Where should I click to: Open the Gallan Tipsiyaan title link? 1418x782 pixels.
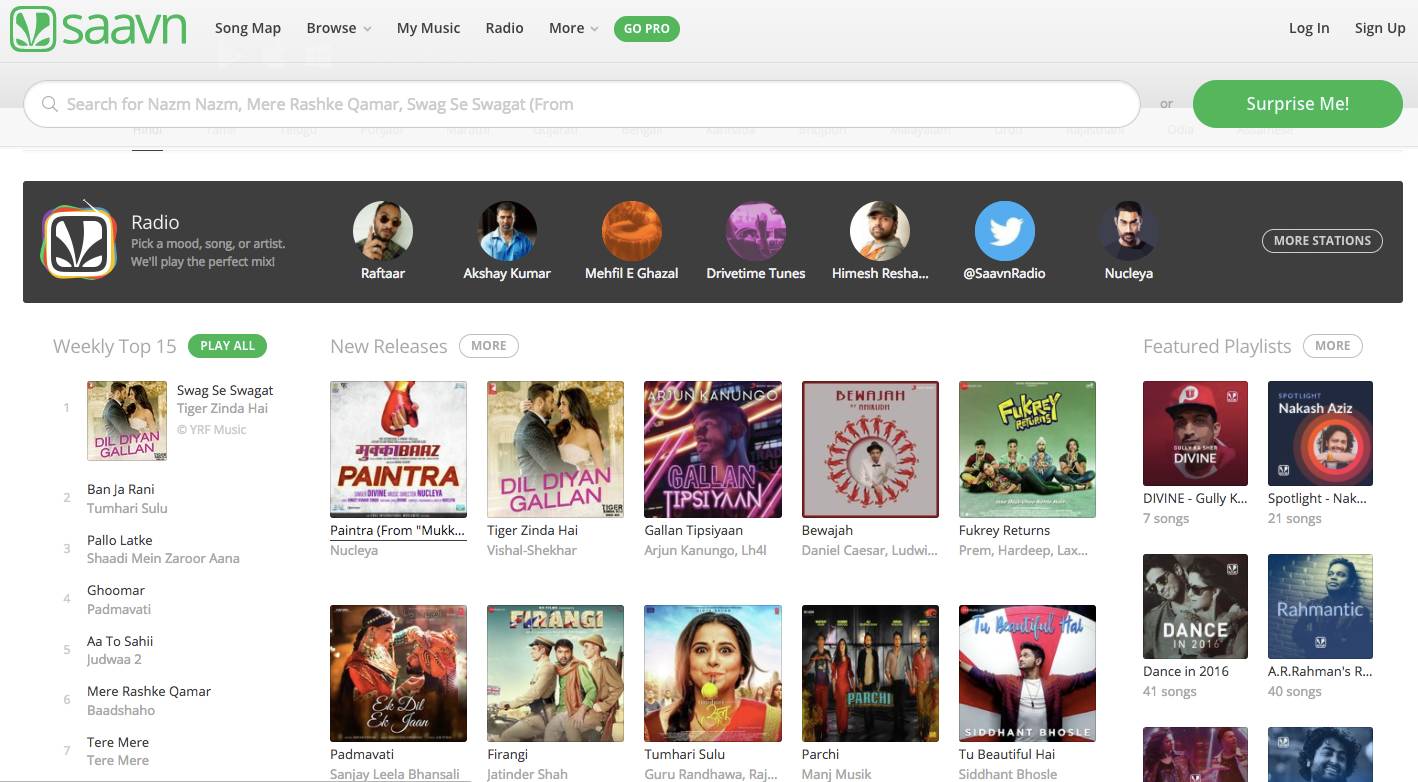pos(694,530)
